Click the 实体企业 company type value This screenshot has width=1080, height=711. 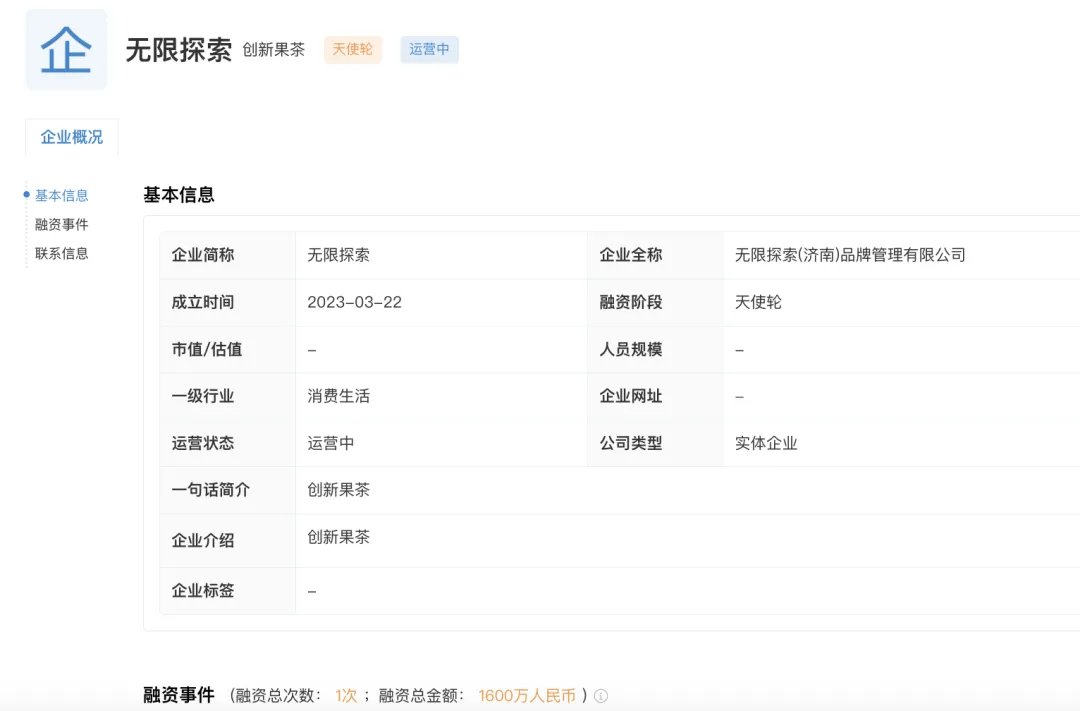click(766, 443)
